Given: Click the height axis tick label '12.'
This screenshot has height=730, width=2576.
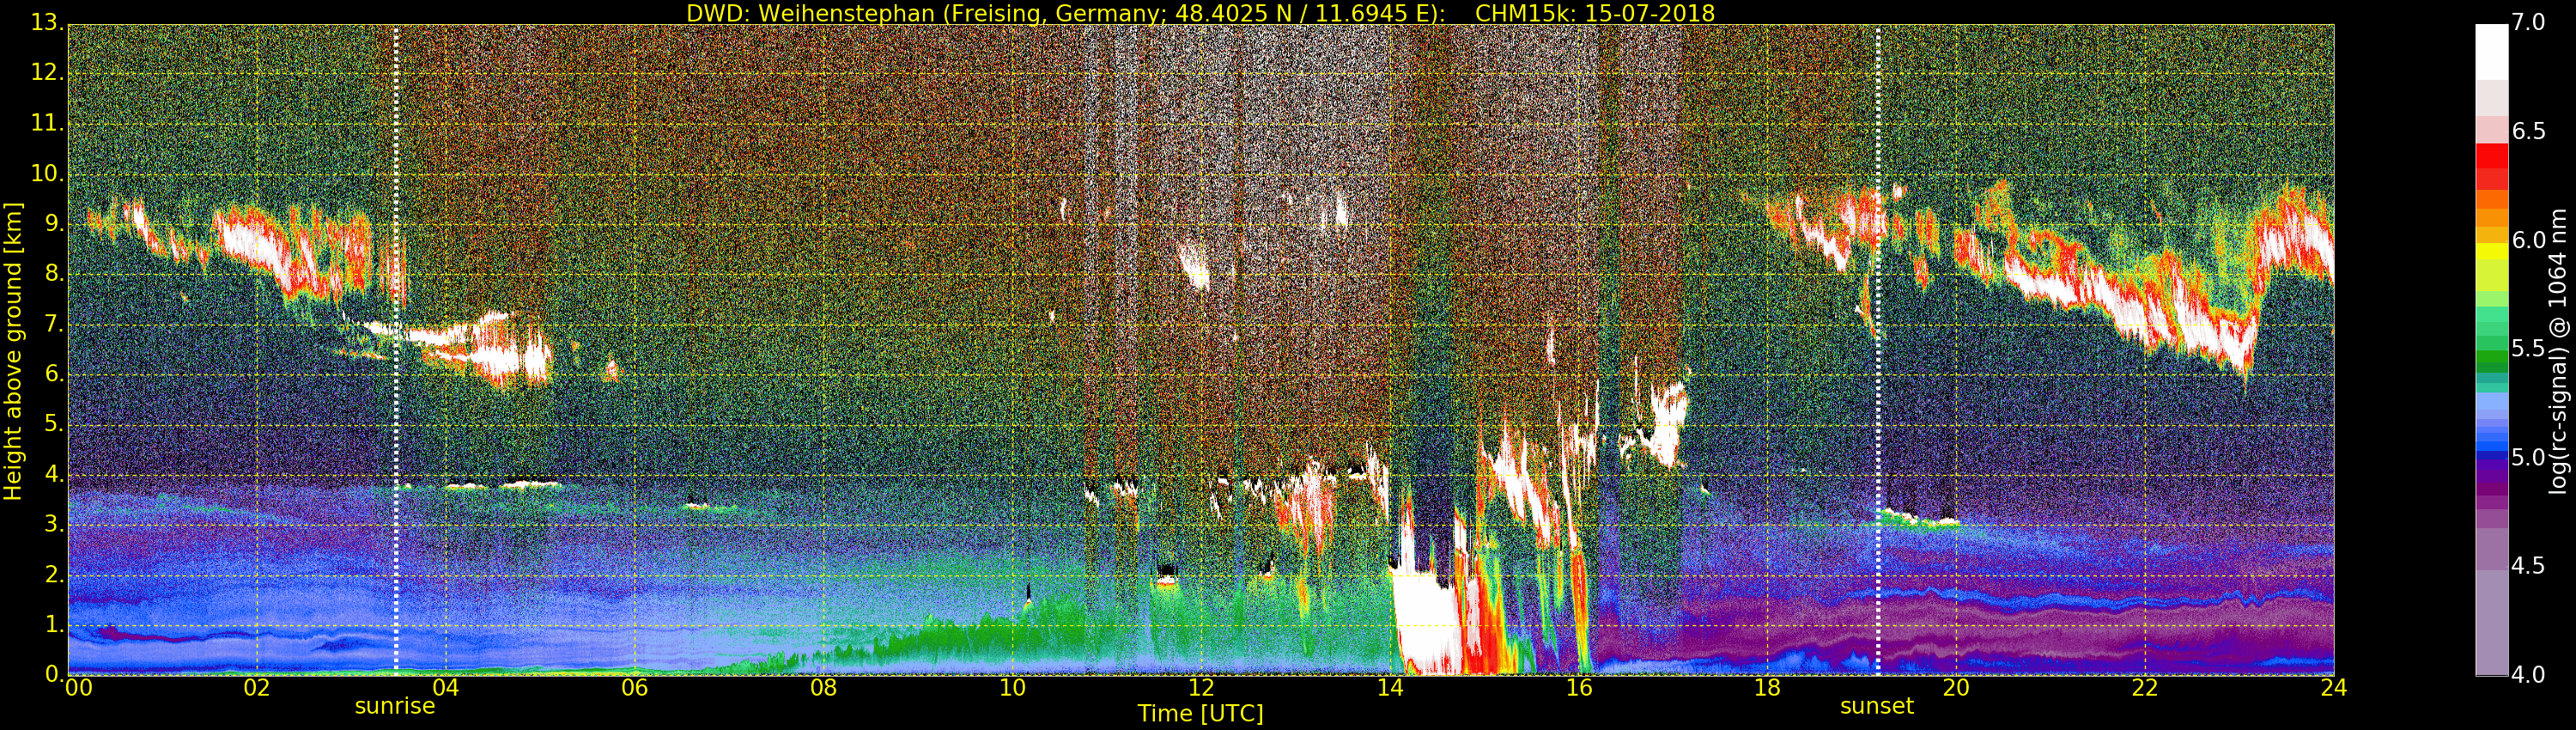Looking at the screenshot, I should point(46,73).
